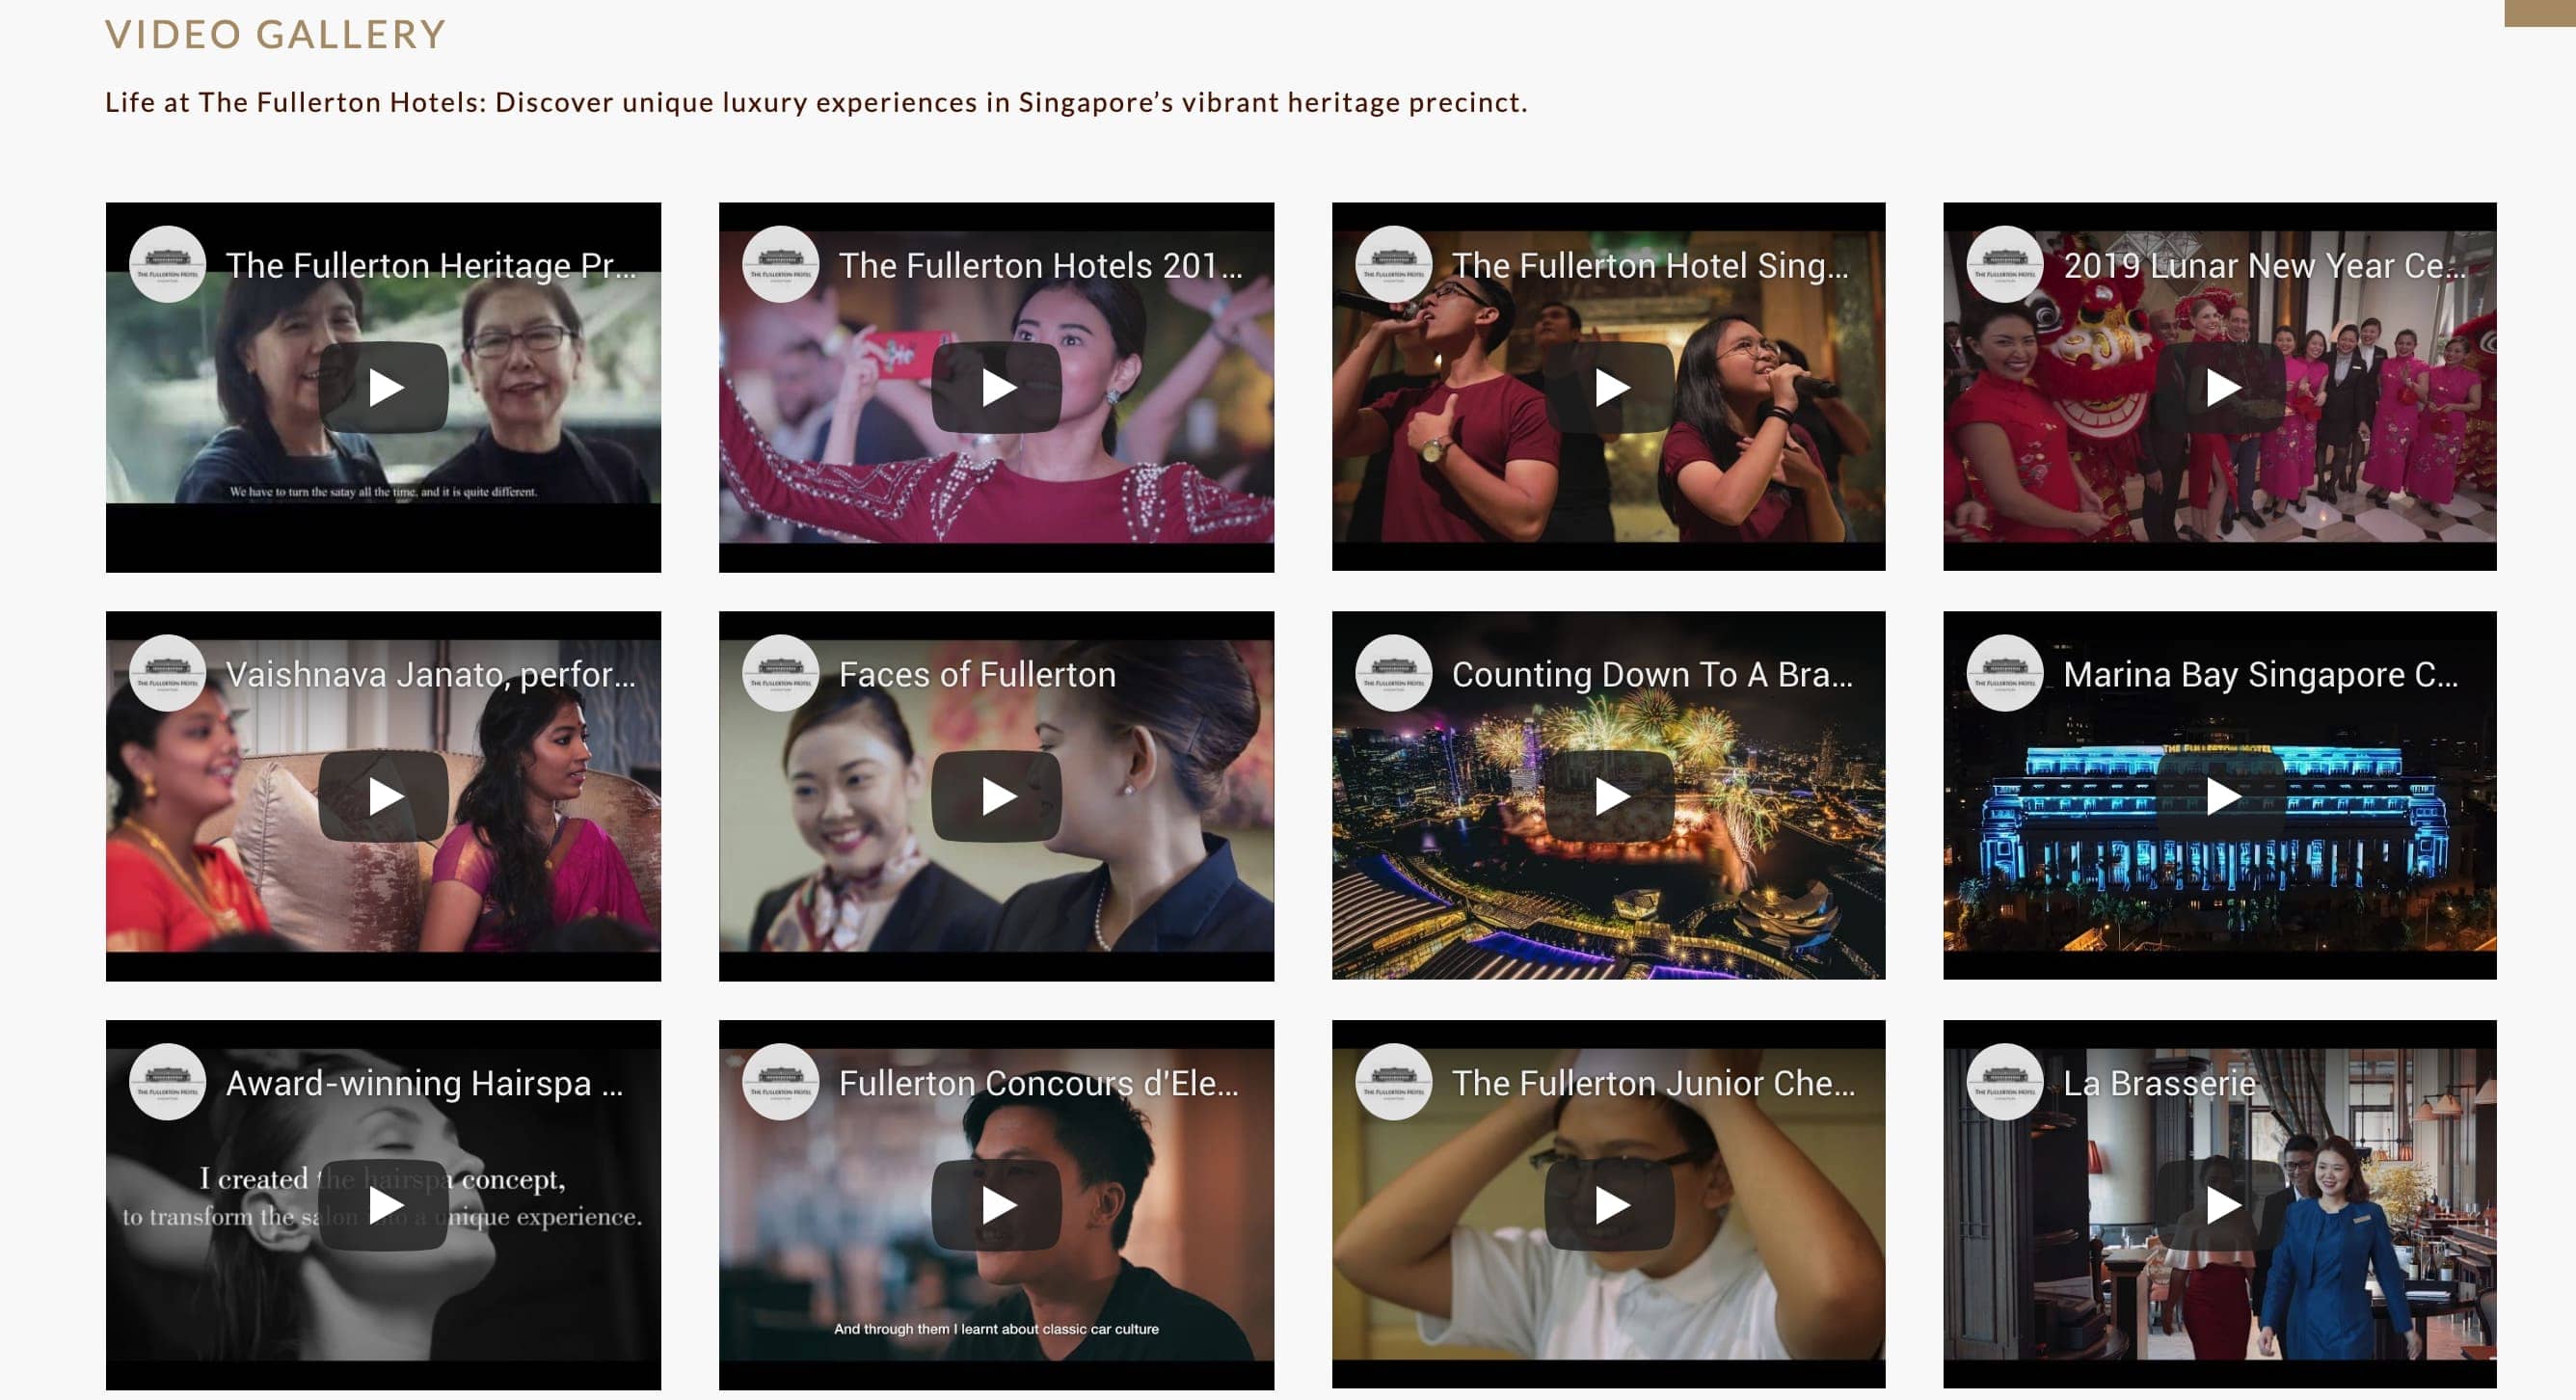Open channel logo on La Brasserie video
The image size is (2576, 1400).
(x=2004, y=1083)
